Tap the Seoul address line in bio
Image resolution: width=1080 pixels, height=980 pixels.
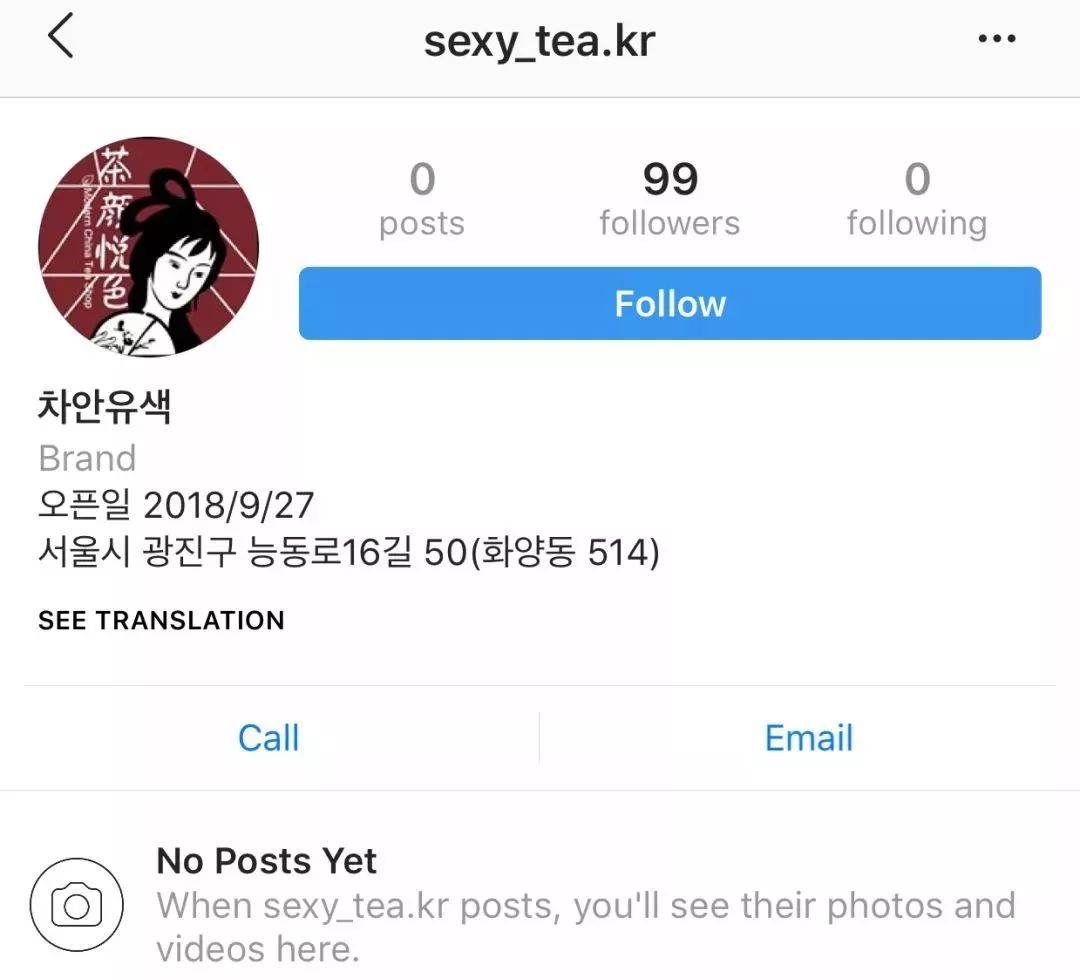(x=349, y=552)
